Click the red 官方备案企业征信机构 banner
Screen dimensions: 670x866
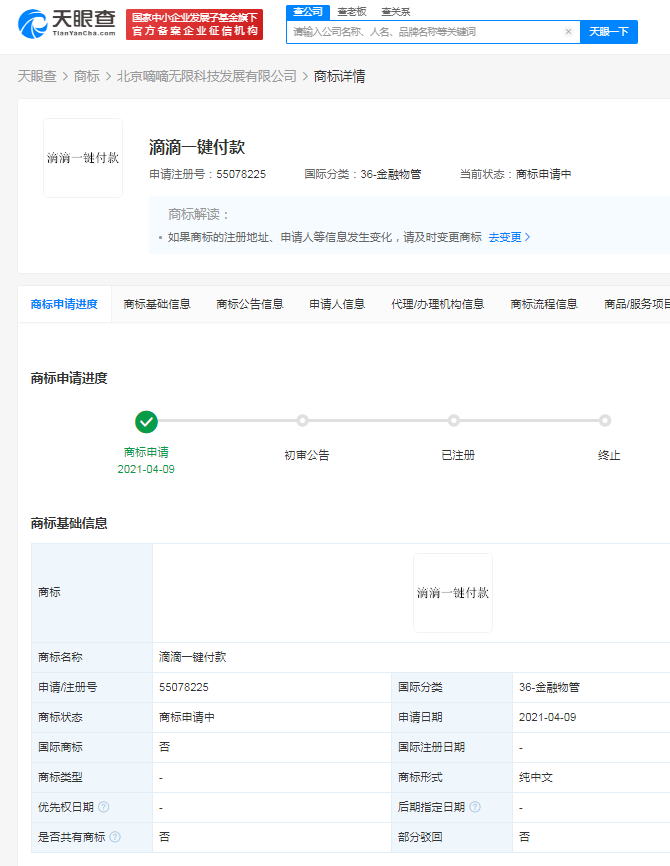[x=194, y=24]
